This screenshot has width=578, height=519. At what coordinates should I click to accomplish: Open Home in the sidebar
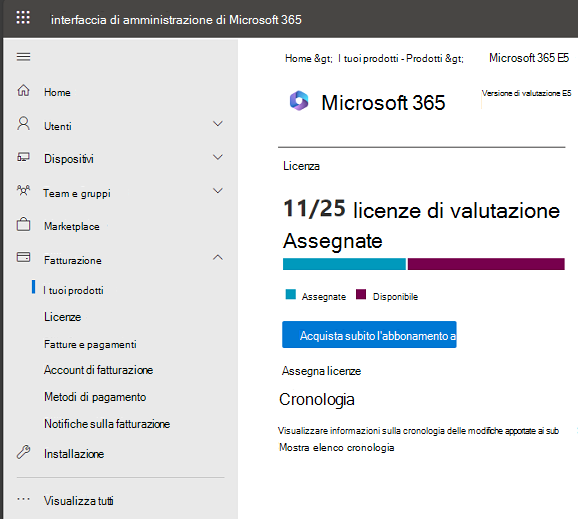(57, 92)
